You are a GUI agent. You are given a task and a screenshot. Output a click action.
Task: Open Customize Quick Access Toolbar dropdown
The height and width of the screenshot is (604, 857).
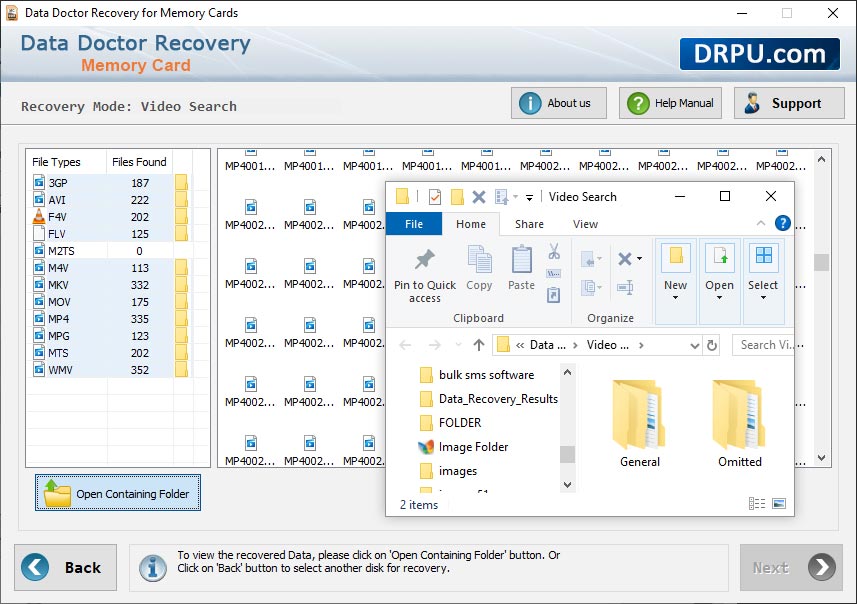pyautogui.click(x=529, y=197)
